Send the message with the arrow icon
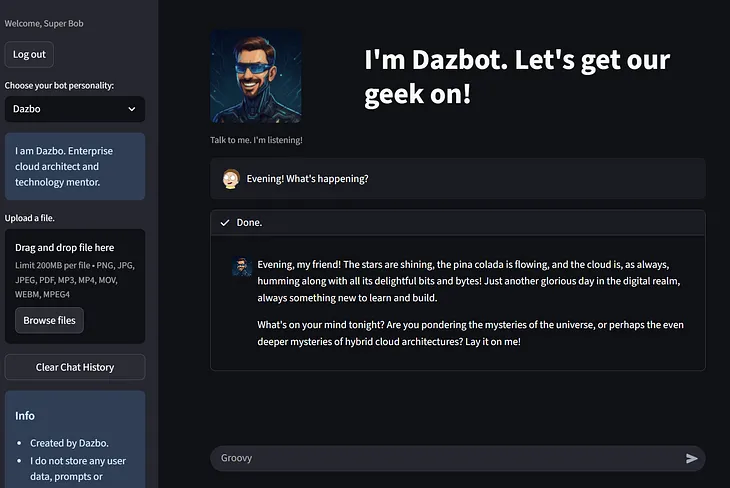Image resolution: width=730 pixels, height=488 pixels. 691,458
